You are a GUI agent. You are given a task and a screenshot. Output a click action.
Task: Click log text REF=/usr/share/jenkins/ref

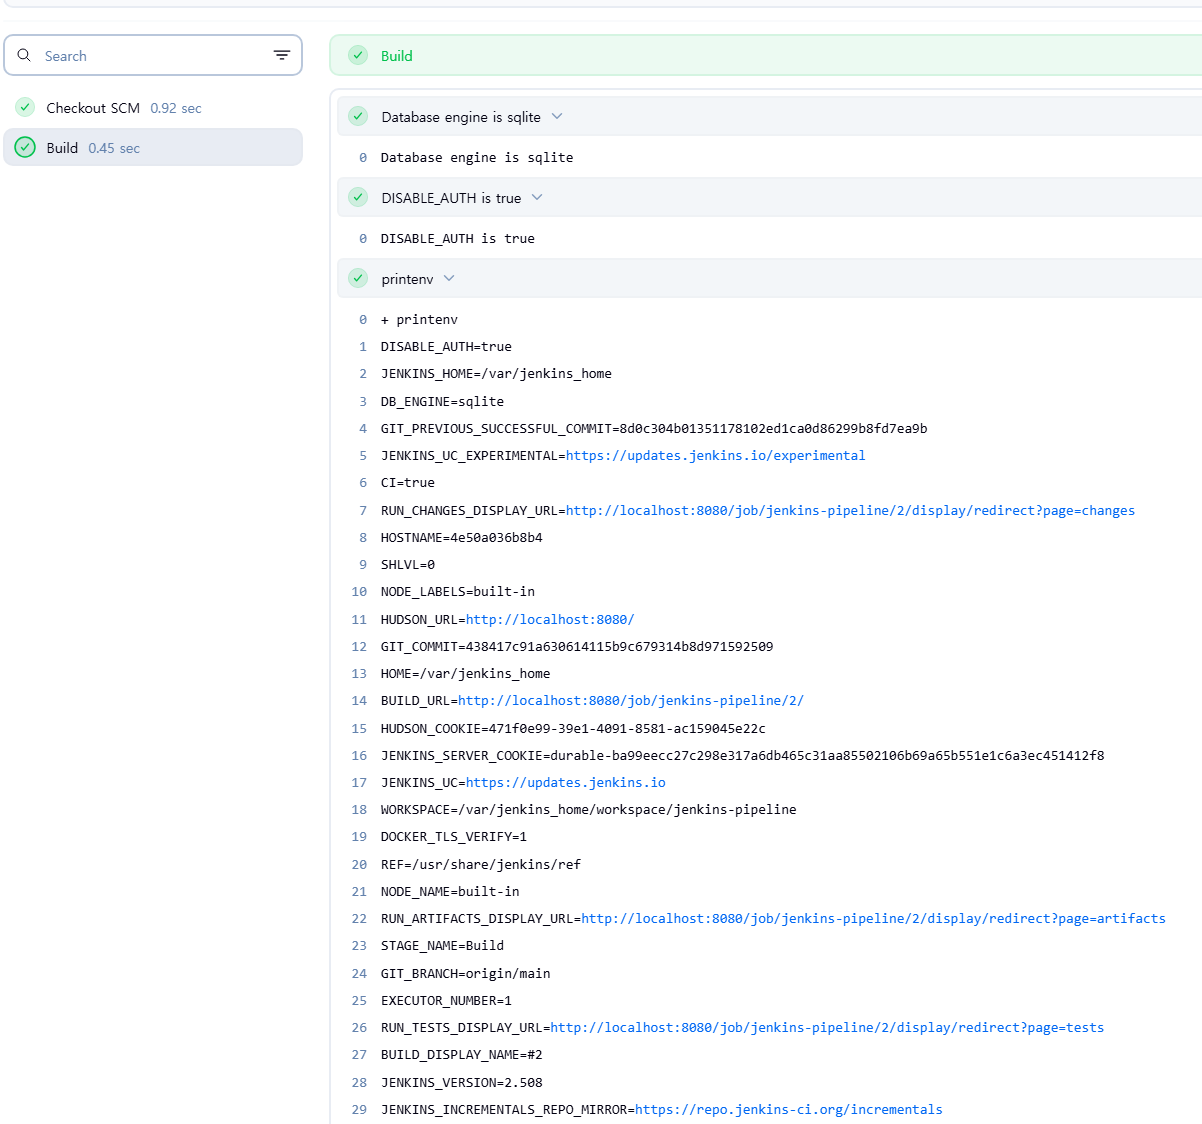point(481,864)
